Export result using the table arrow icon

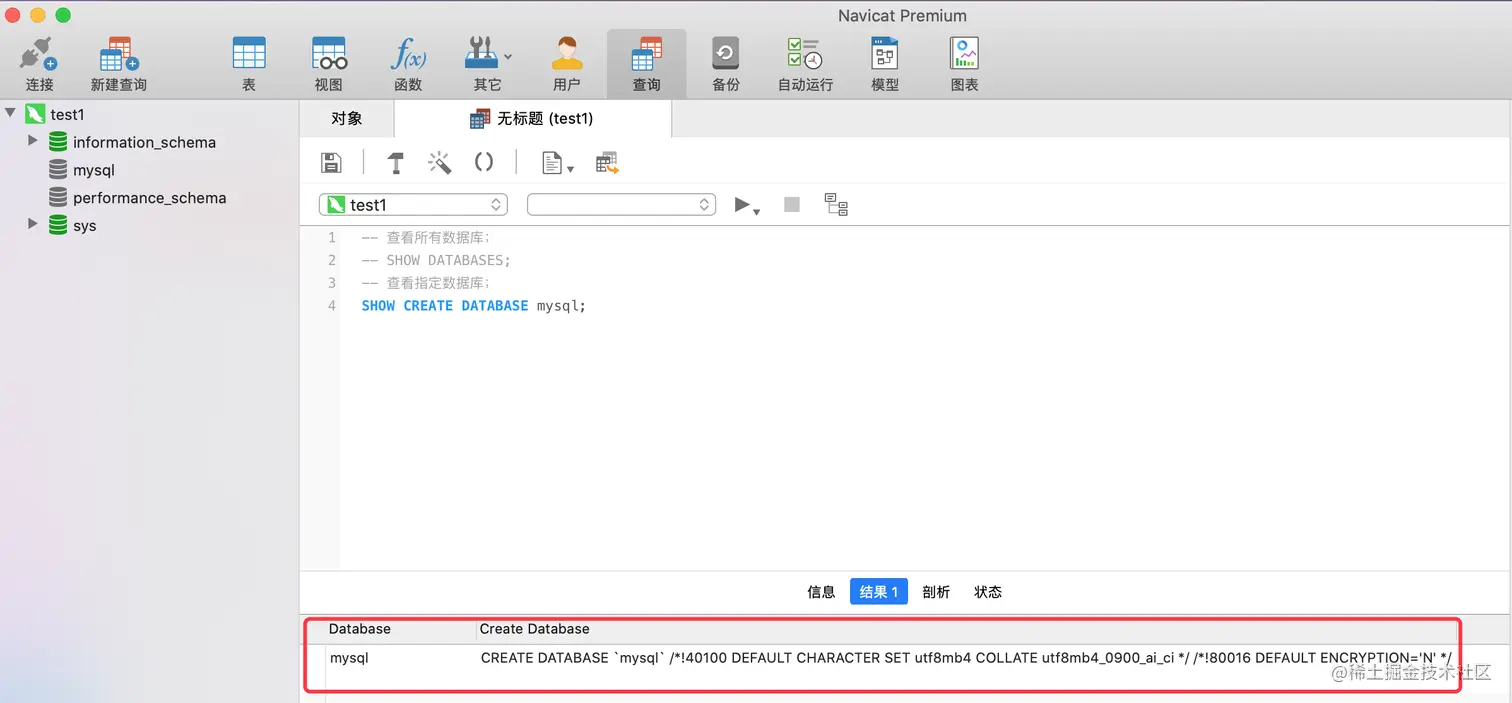click(x=607, y=163)
